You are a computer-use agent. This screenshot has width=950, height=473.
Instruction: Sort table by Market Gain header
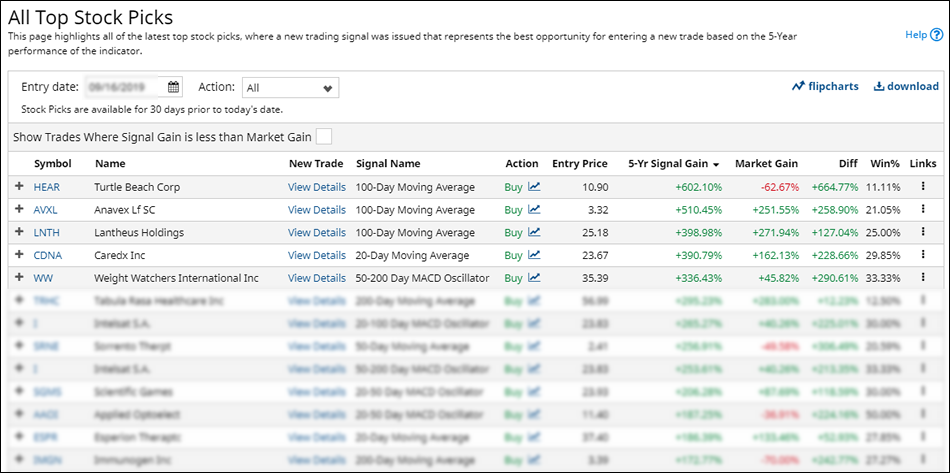(766, 164)
